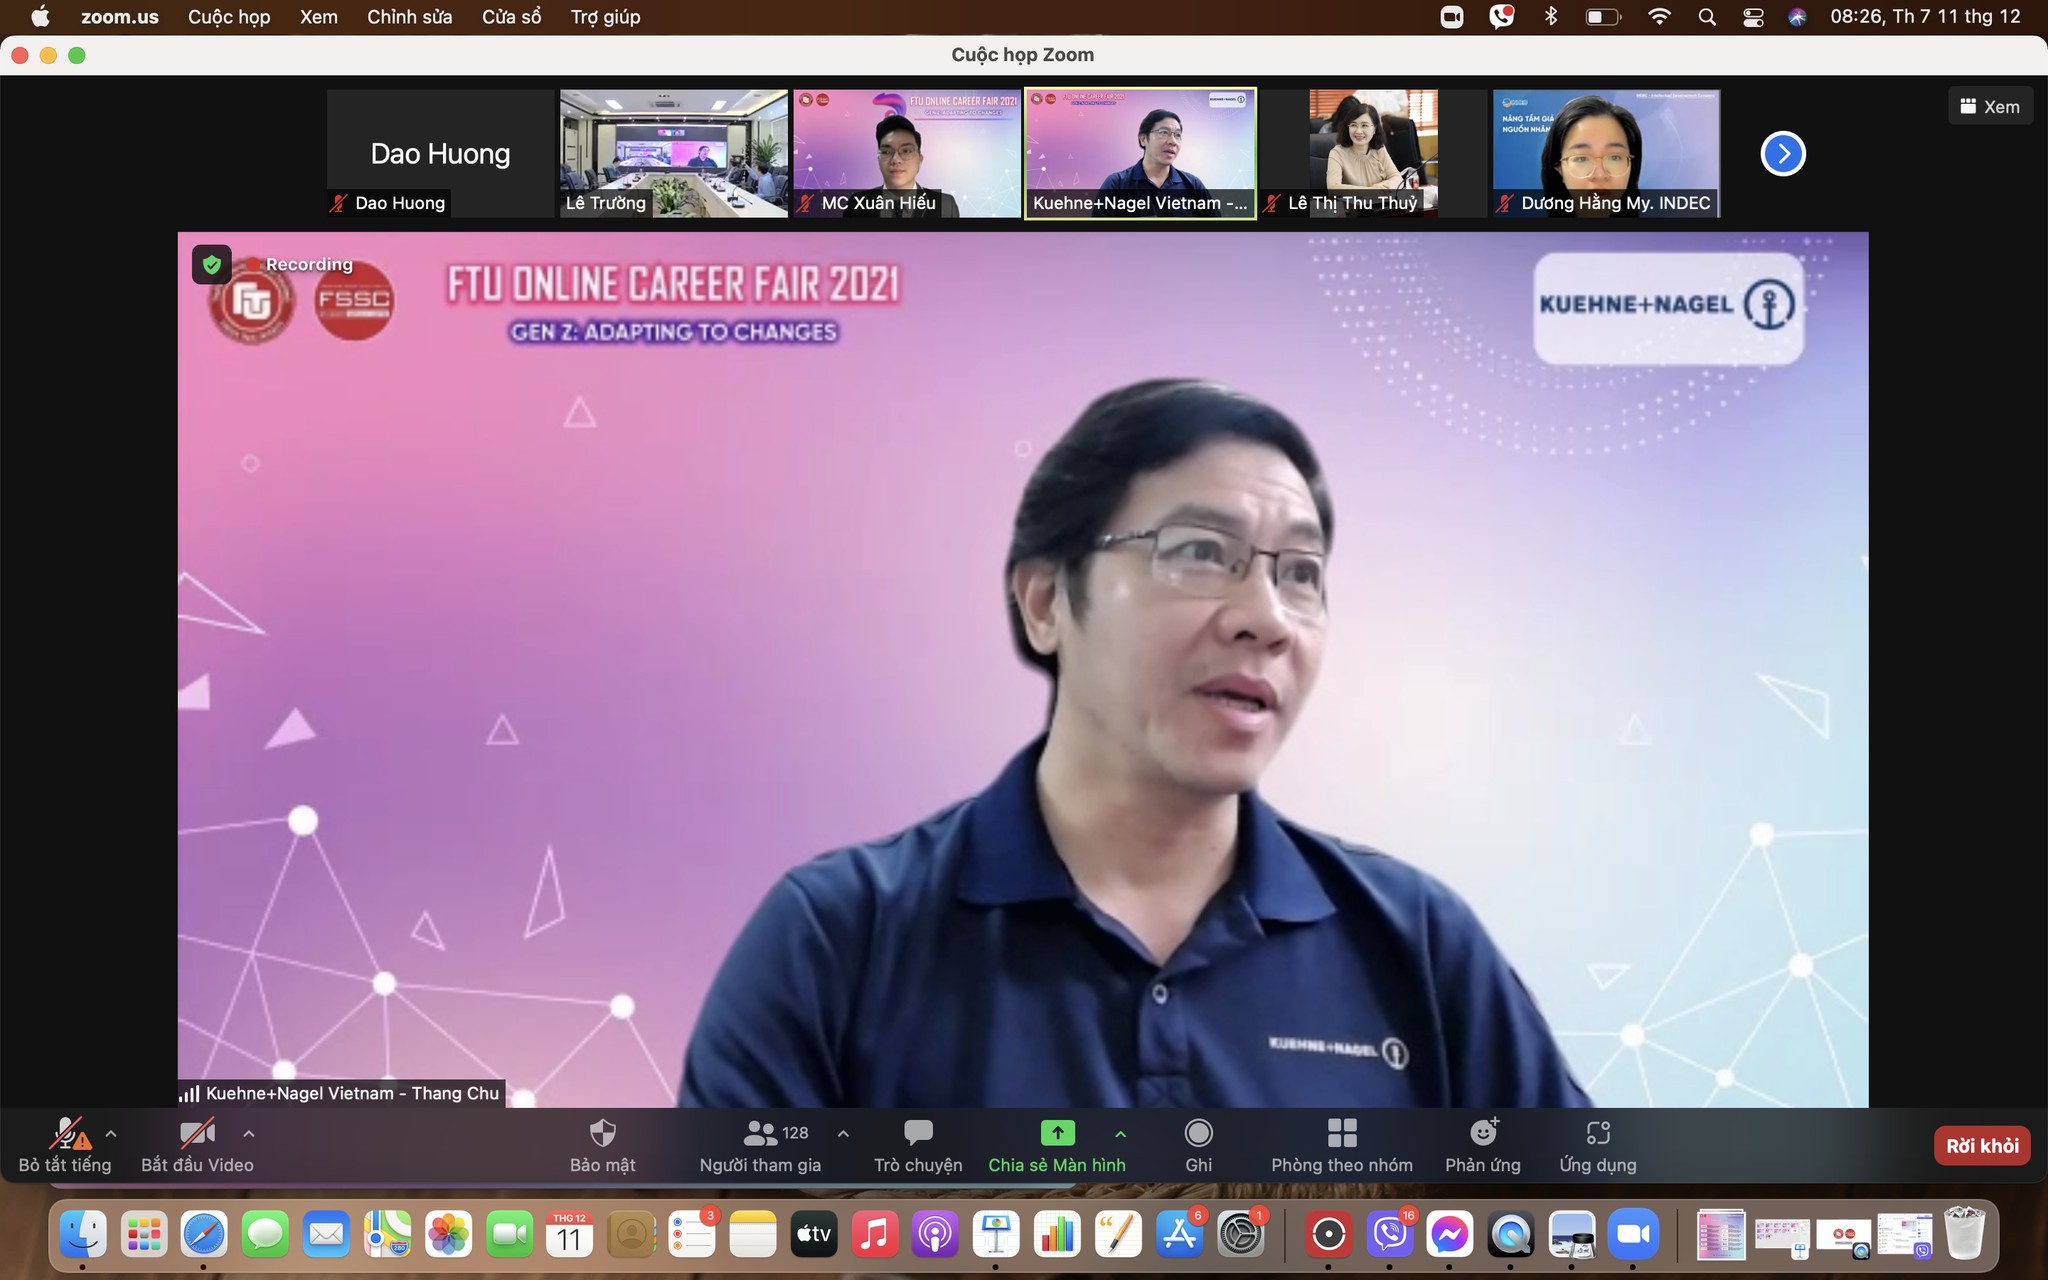Start camera with Bắt đầu Video

(197, 1146)
